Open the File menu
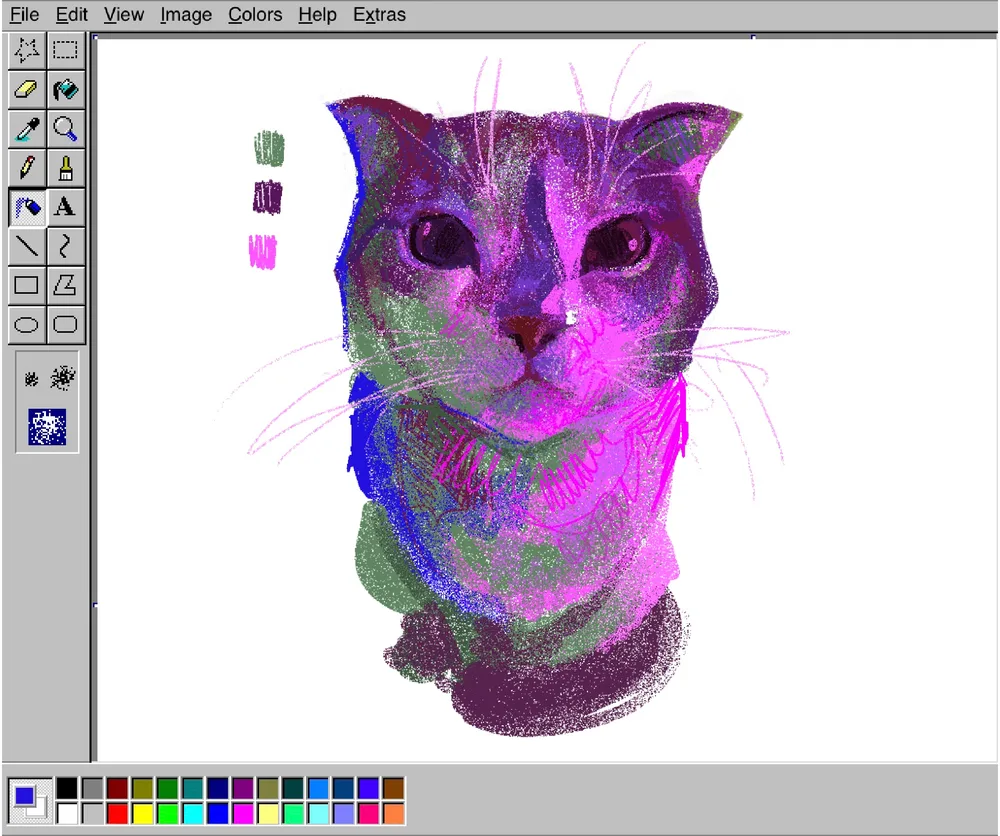Image resolution: width=1000 pixels, height=836 pixels. (24, 15)
